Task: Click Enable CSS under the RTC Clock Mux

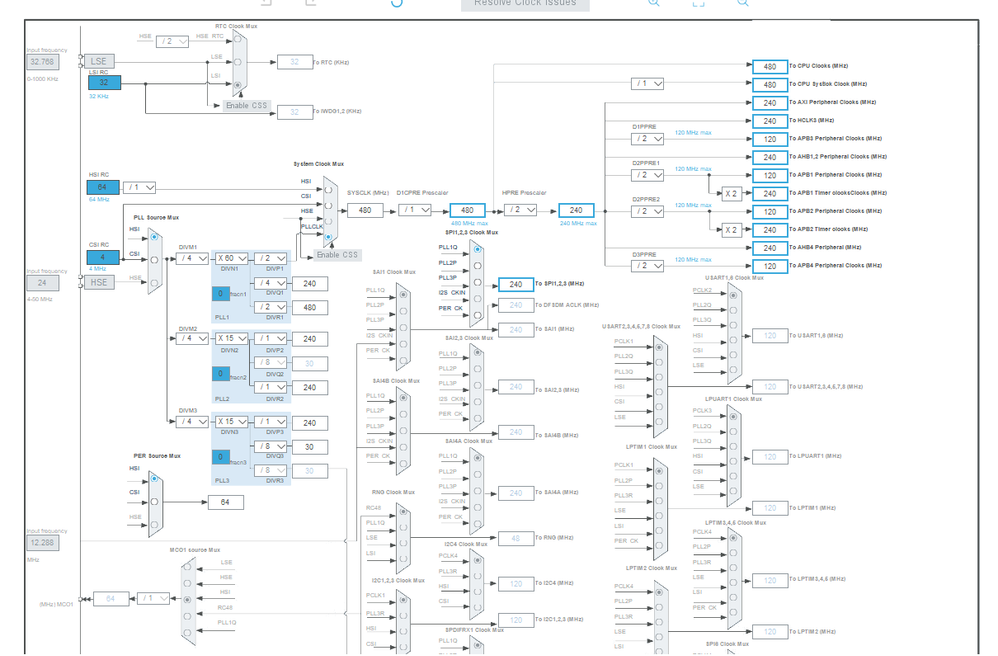Action: coord(247,105)
